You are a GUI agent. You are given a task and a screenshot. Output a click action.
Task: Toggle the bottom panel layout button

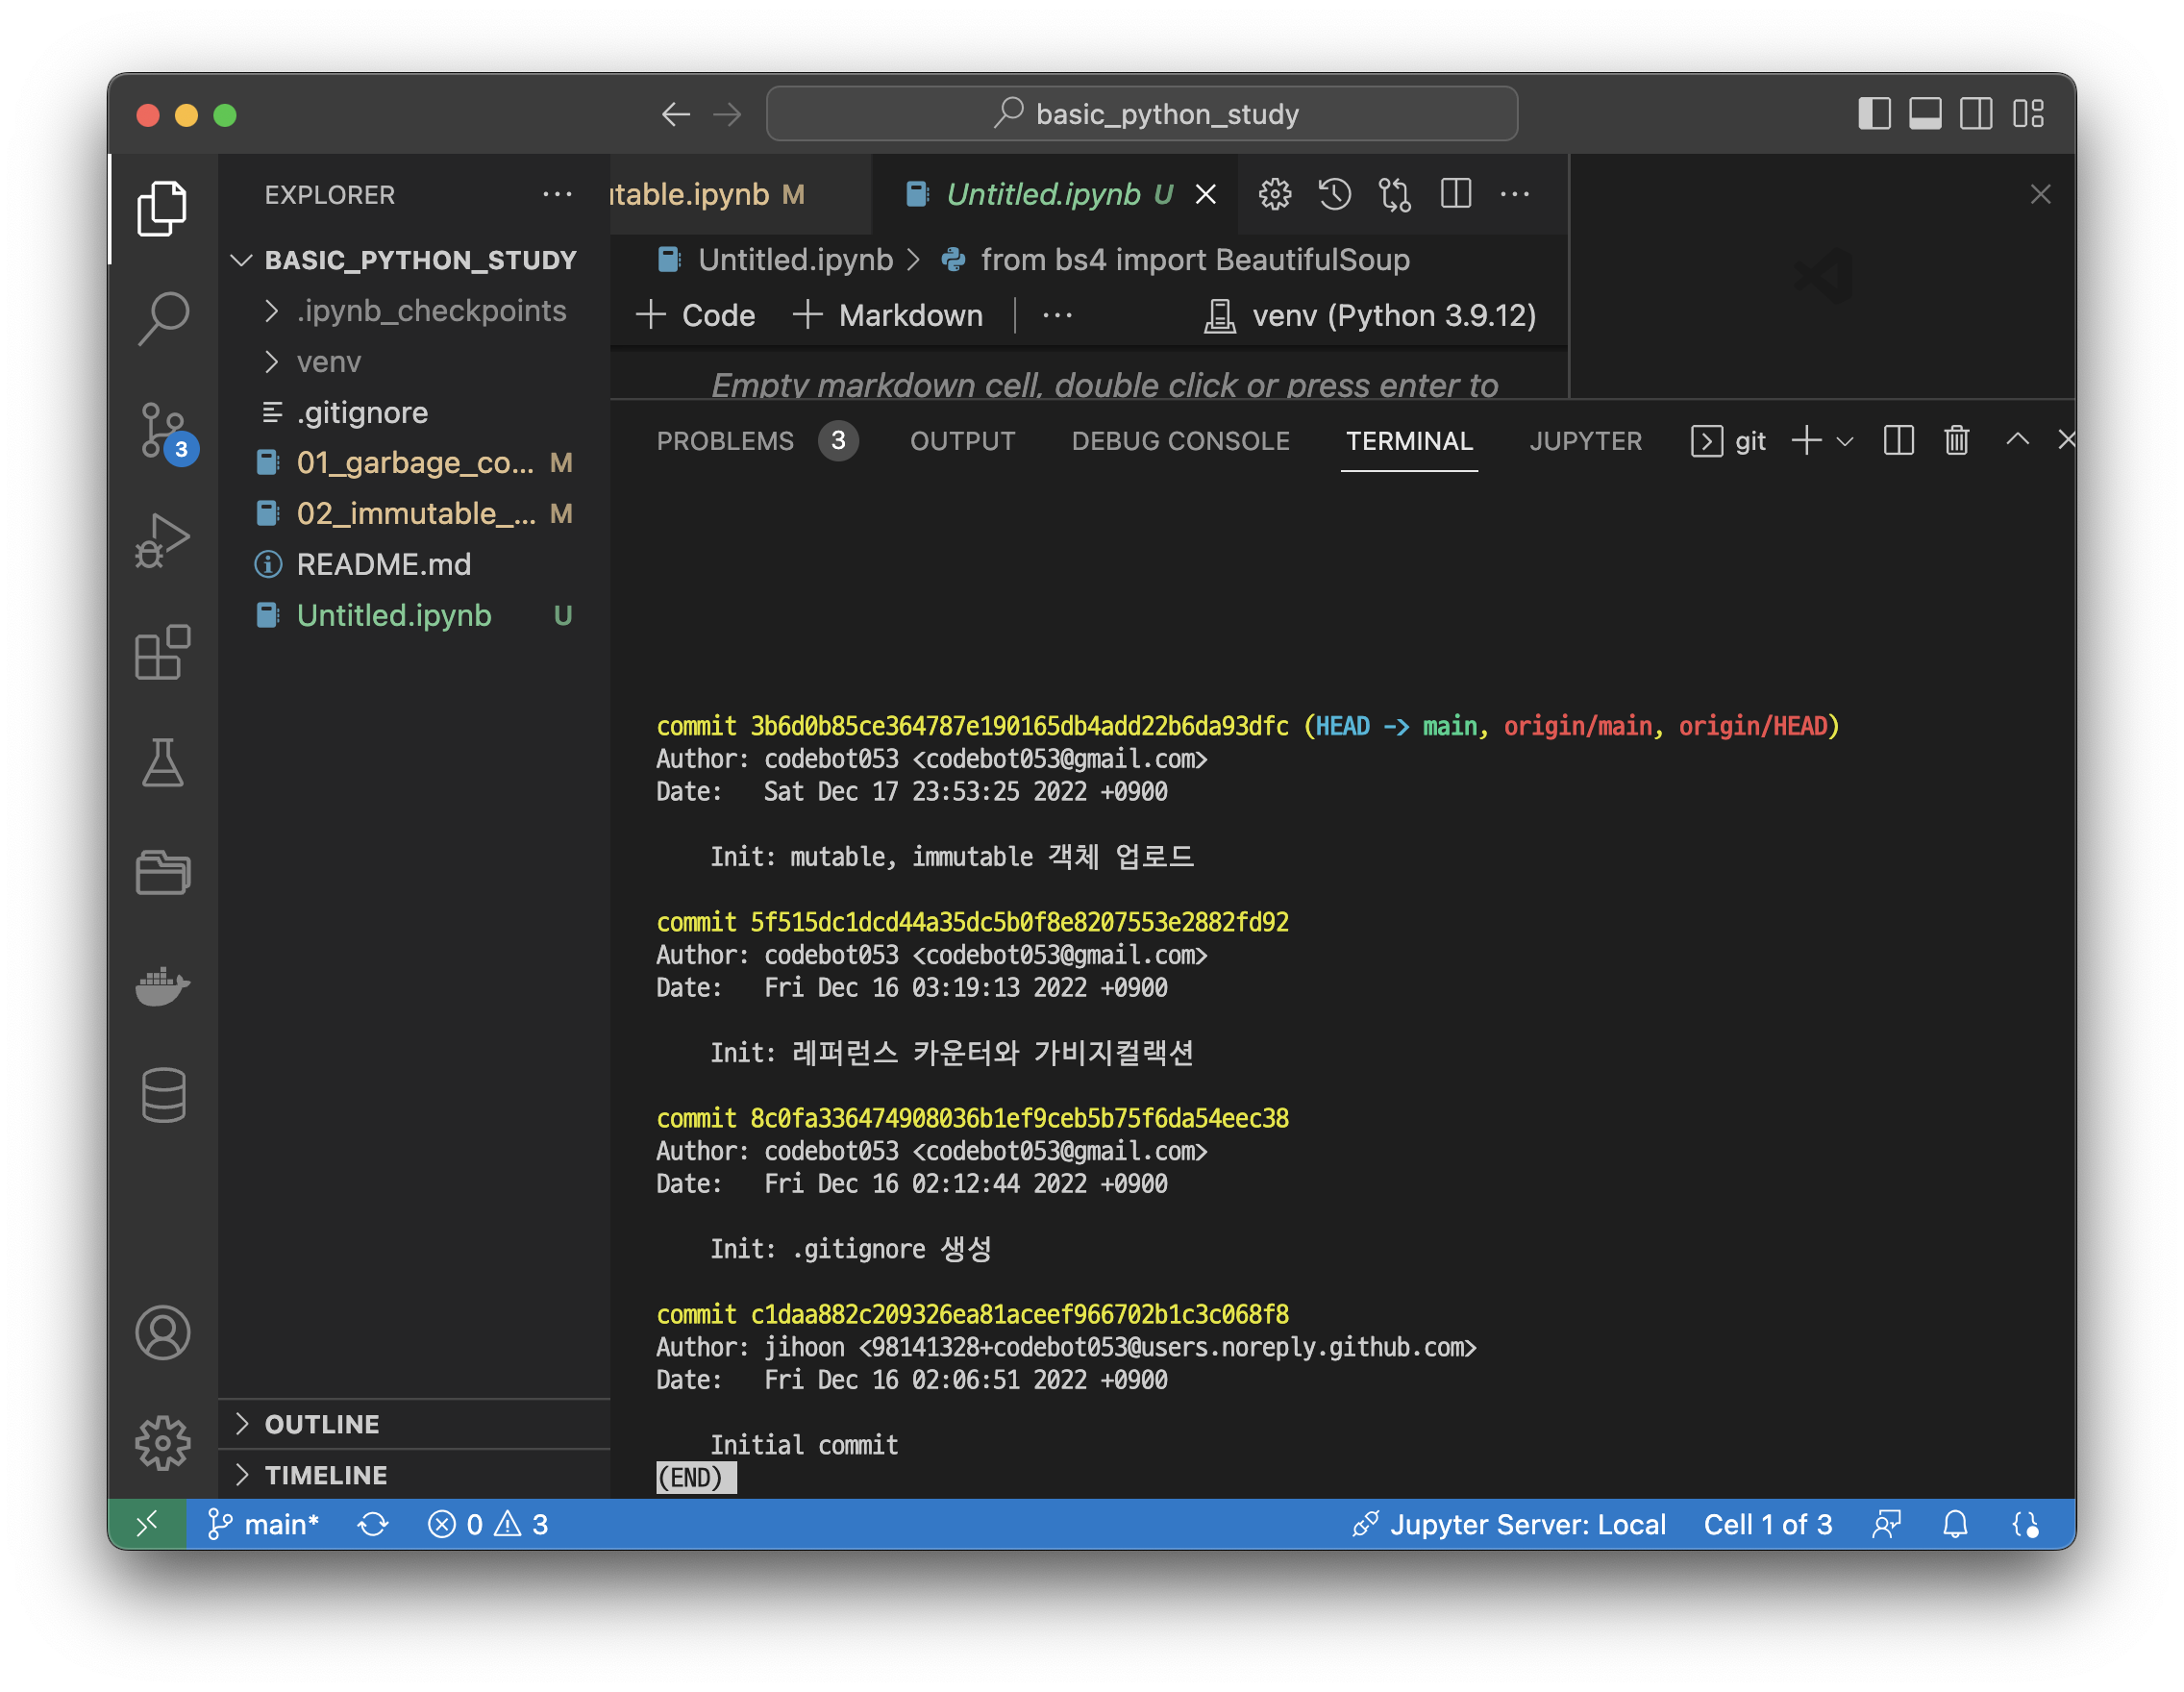pos(1925,114)
